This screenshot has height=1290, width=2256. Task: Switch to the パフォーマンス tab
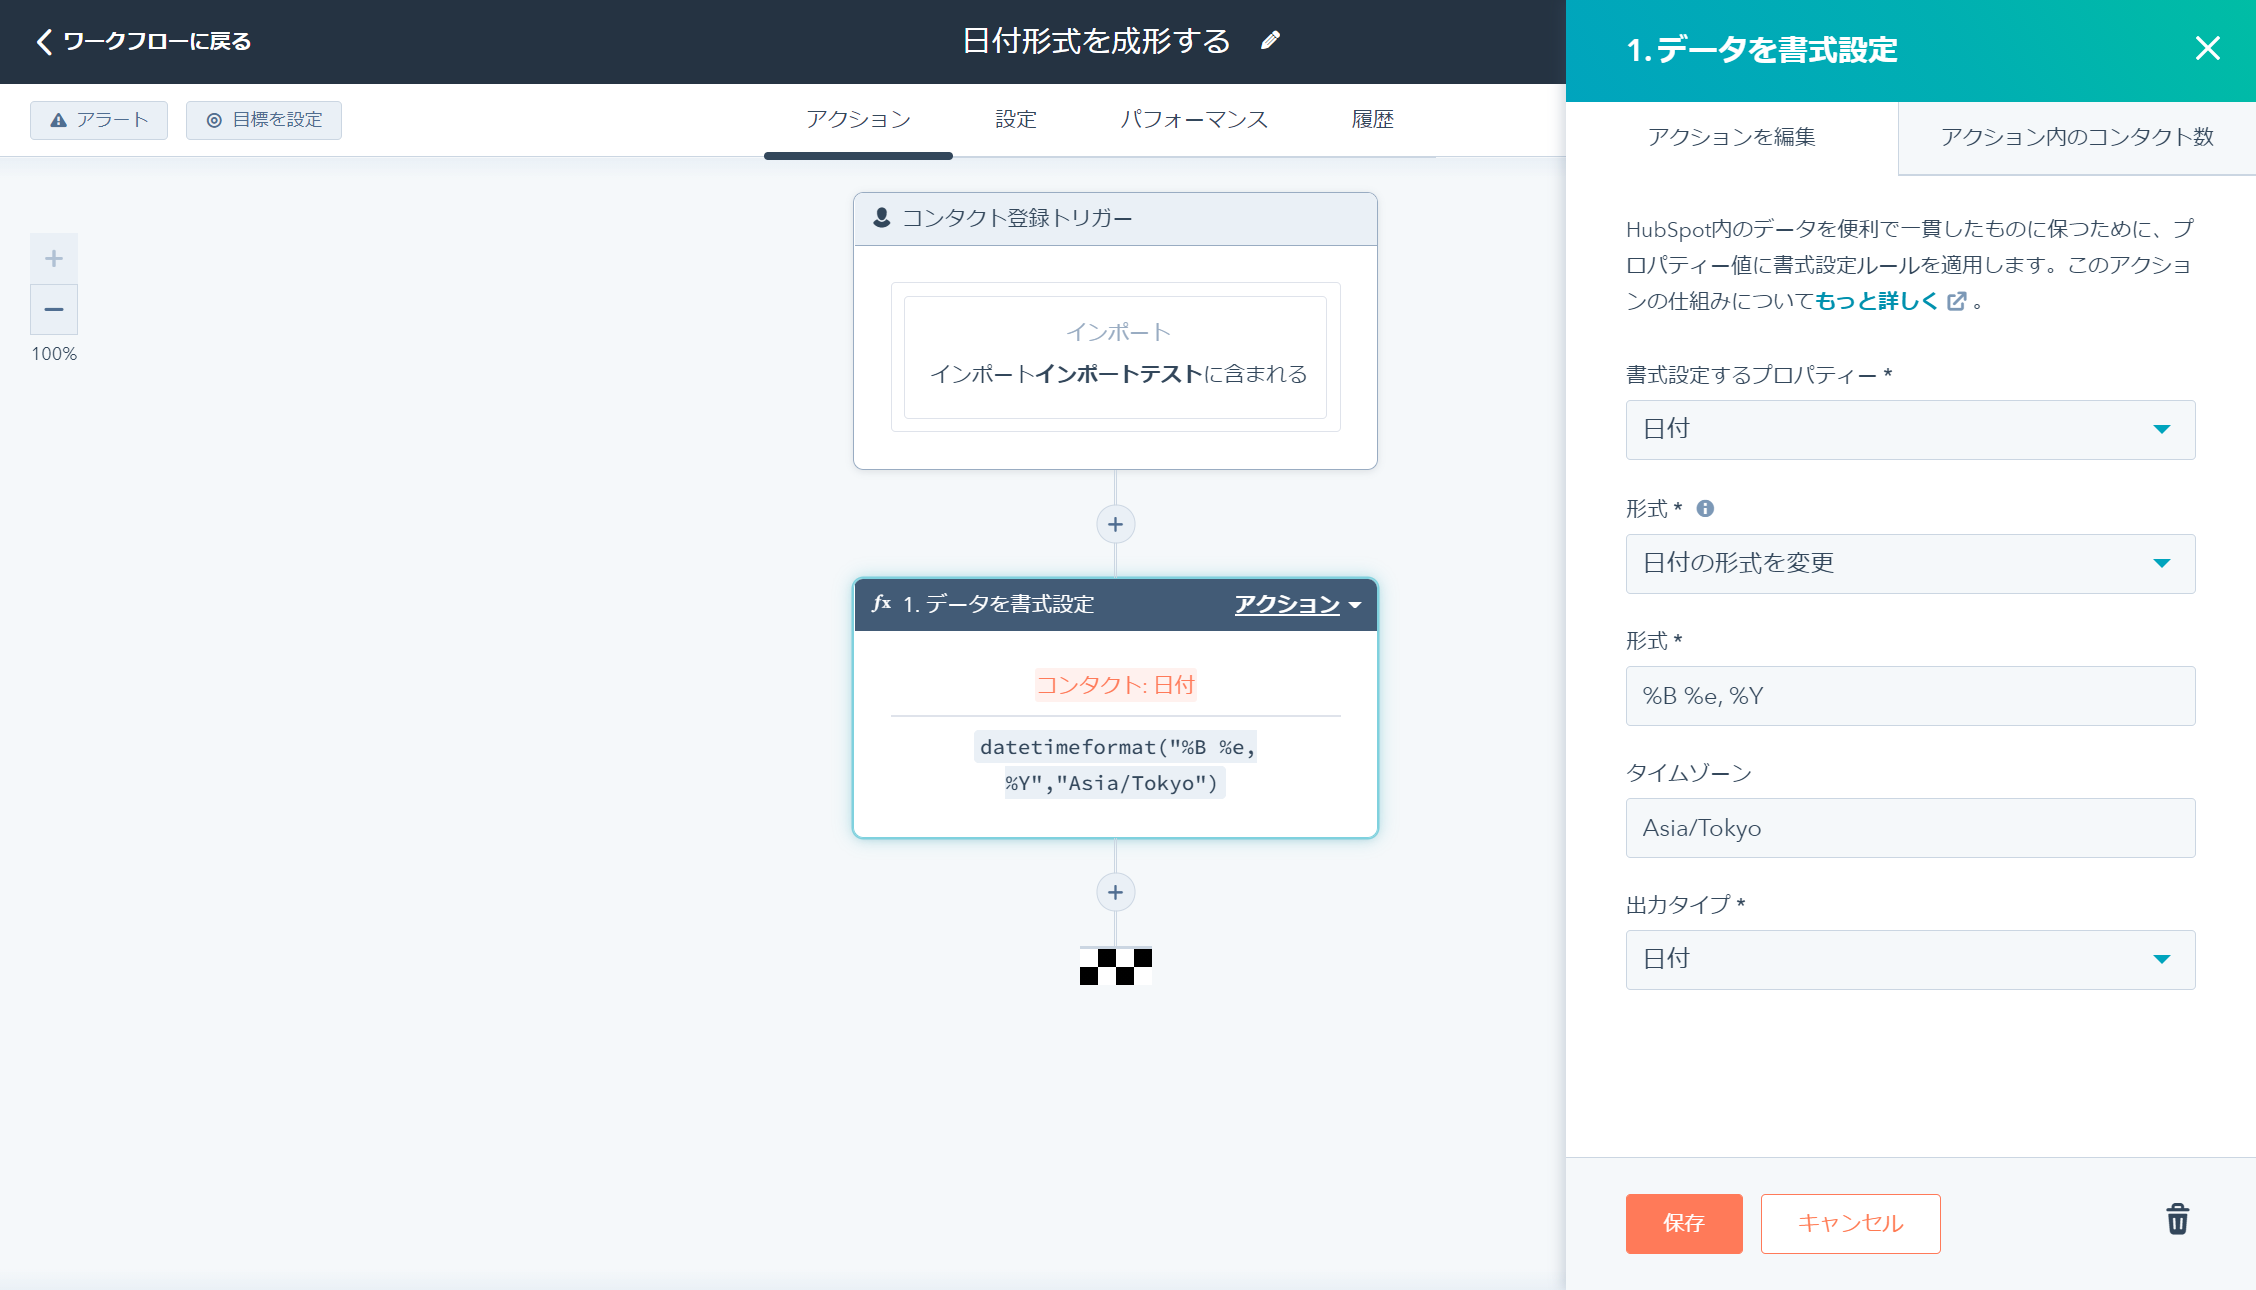click(1193, 120)
